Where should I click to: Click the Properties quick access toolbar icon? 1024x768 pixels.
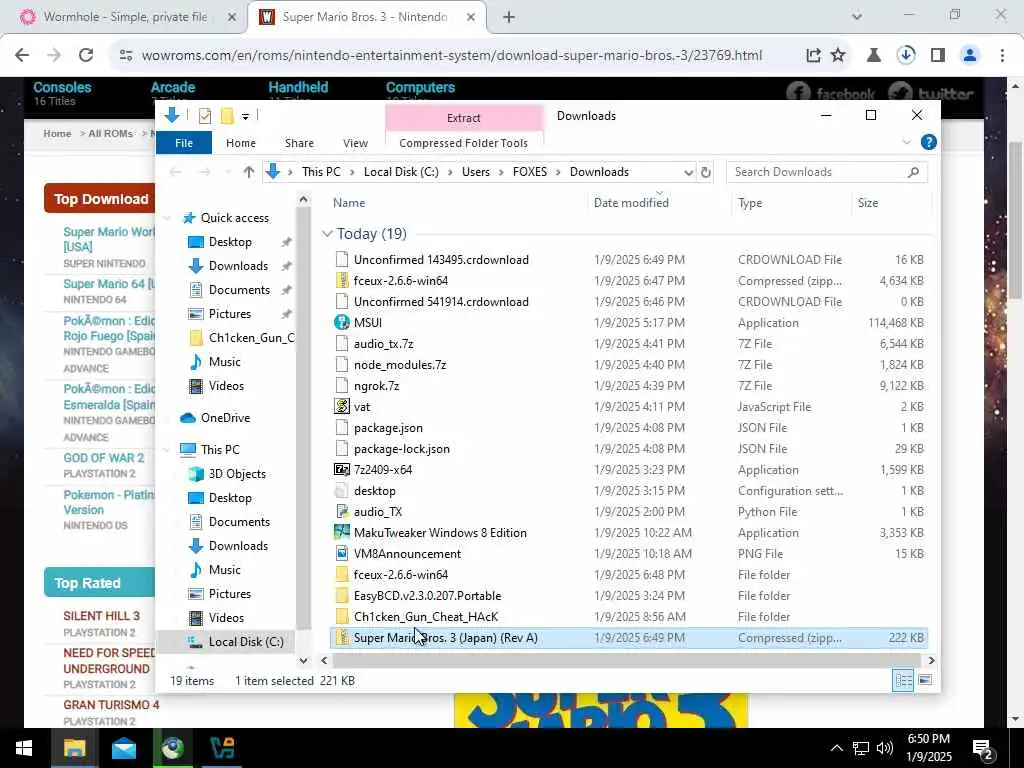(204, 116)
